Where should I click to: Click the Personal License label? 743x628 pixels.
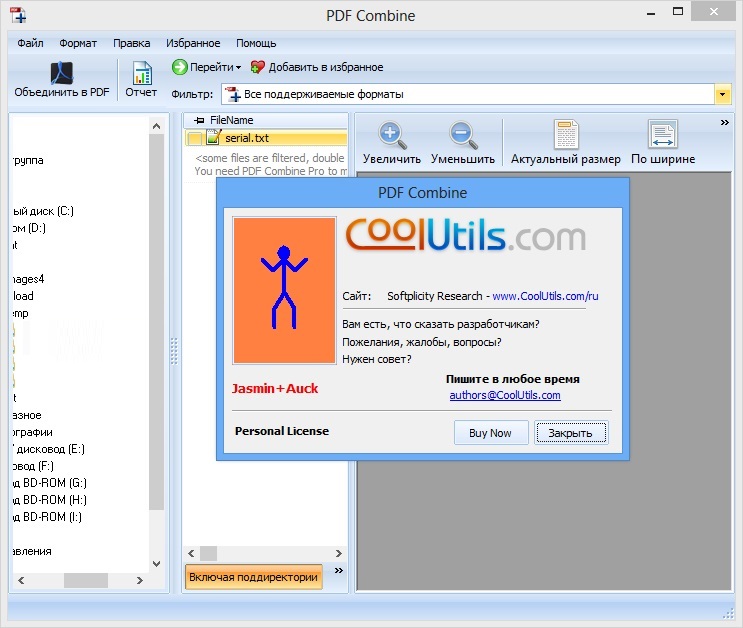(x=282, y=431)
